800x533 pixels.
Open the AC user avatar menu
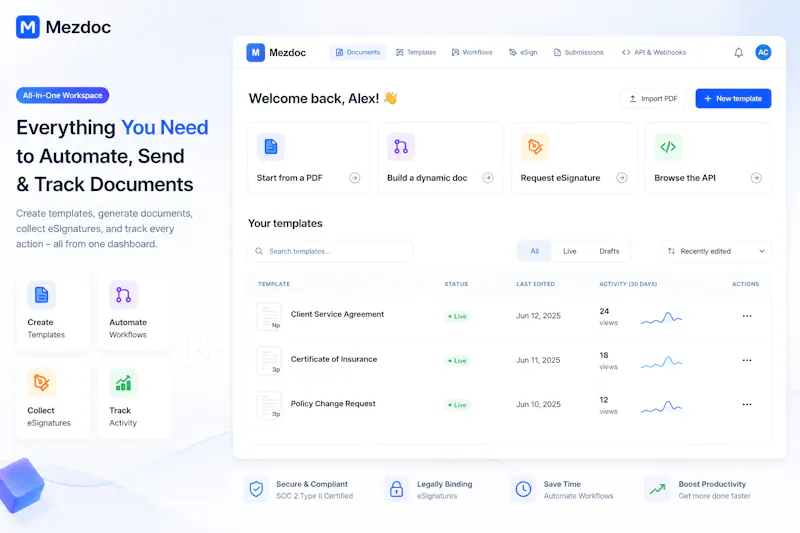click(x=763, y=53)
